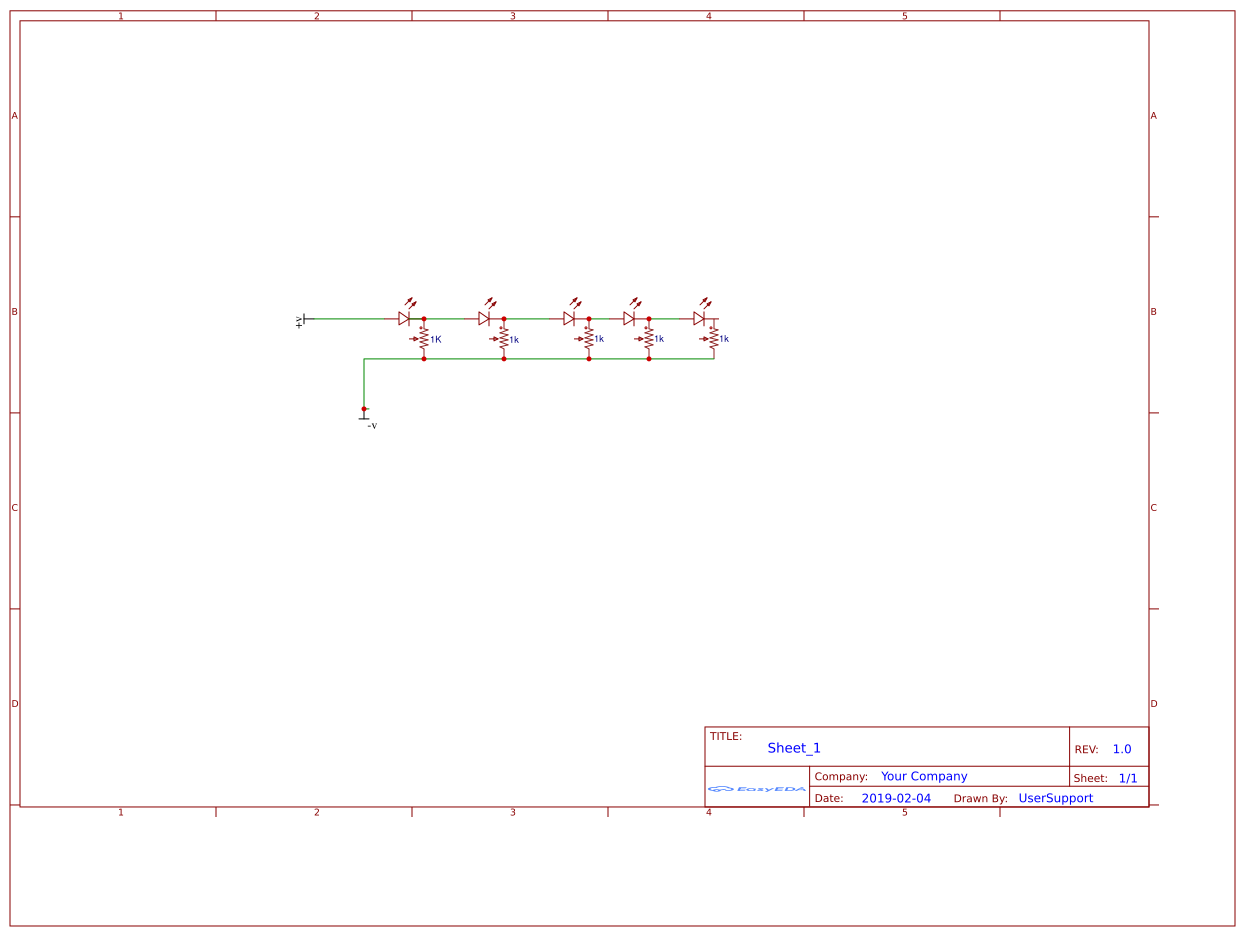Click the fourth resistor labeled 1k
The width and height of the screenshot is (1245, 936).
[x=650, y=340]
